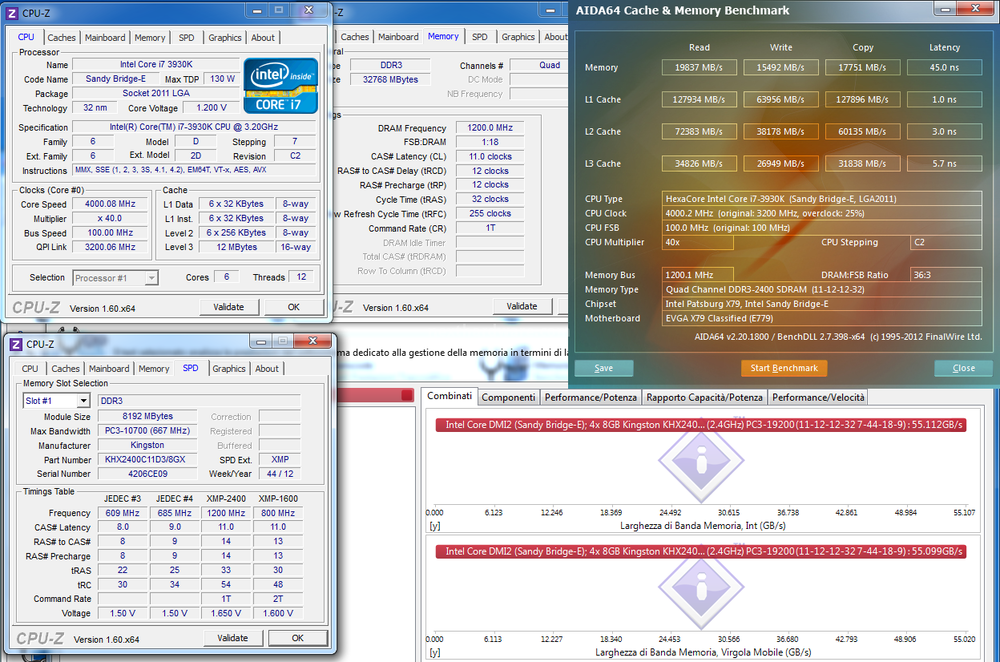Click the red result bar ending in 55.112GB/s
1000x662 pixels.
(701, 425)
